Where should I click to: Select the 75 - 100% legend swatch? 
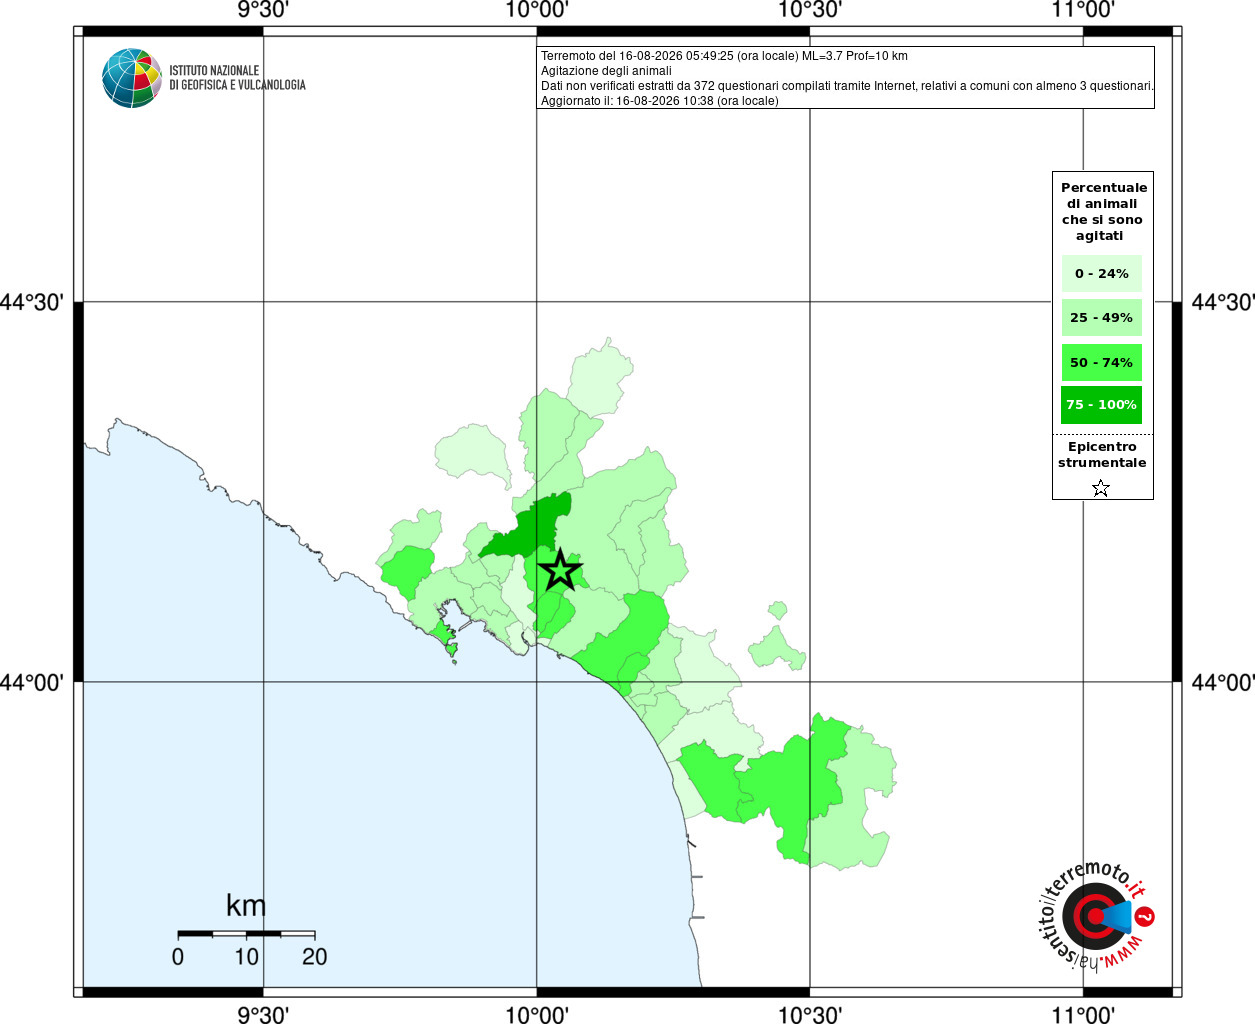[1101, 405]
